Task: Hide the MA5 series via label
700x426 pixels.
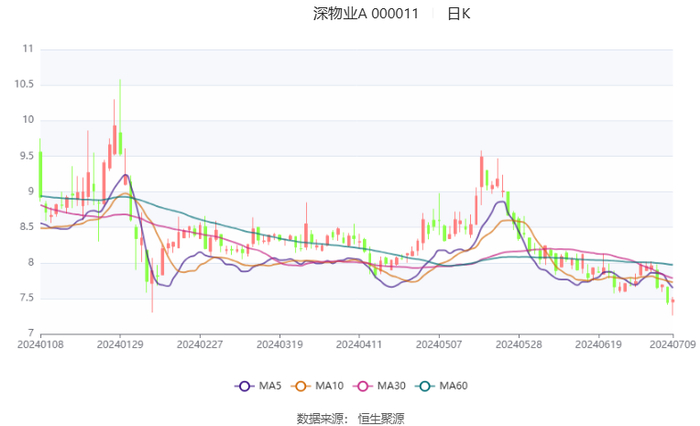Action: point(270,386)
